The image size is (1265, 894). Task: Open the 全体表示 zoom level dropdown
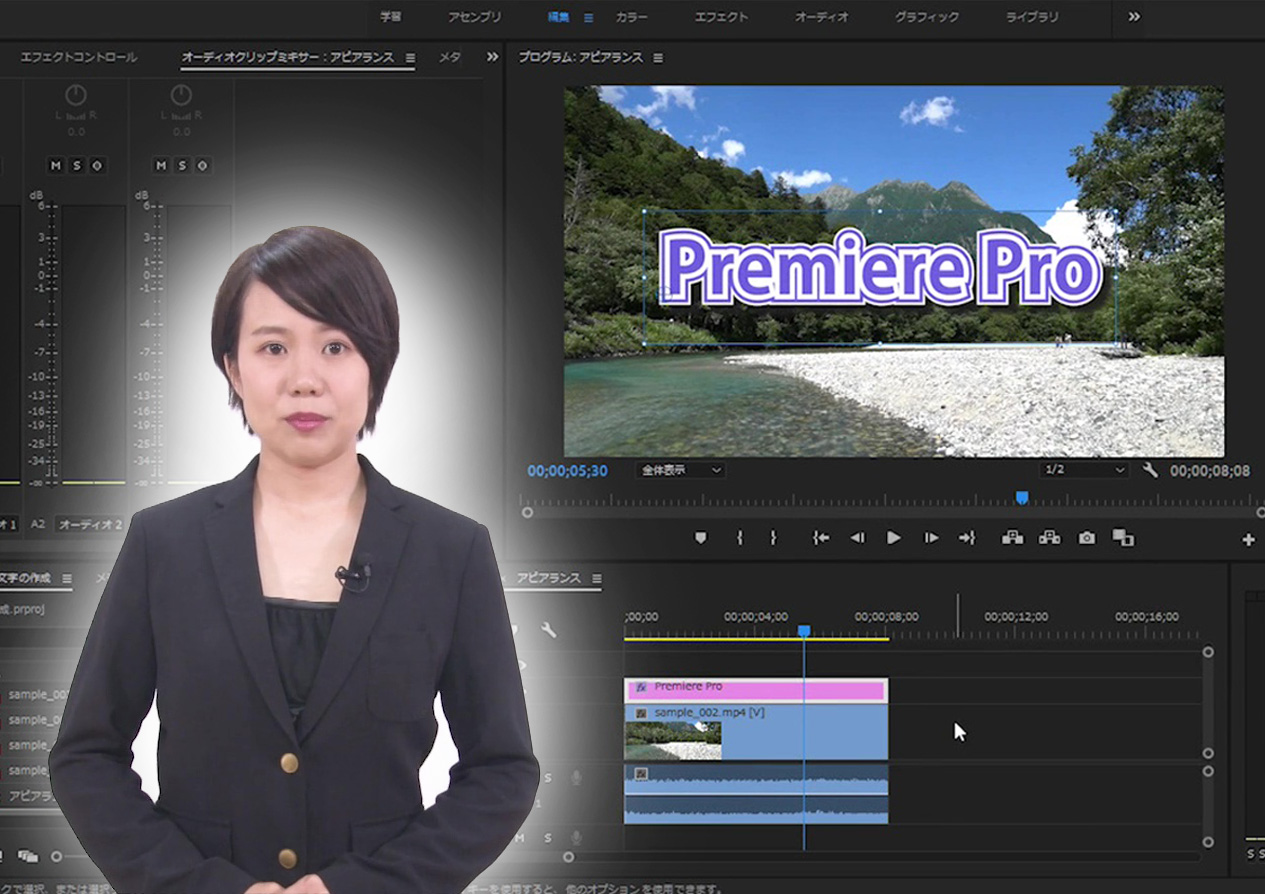pyautogui.click(x=680, y=470)
